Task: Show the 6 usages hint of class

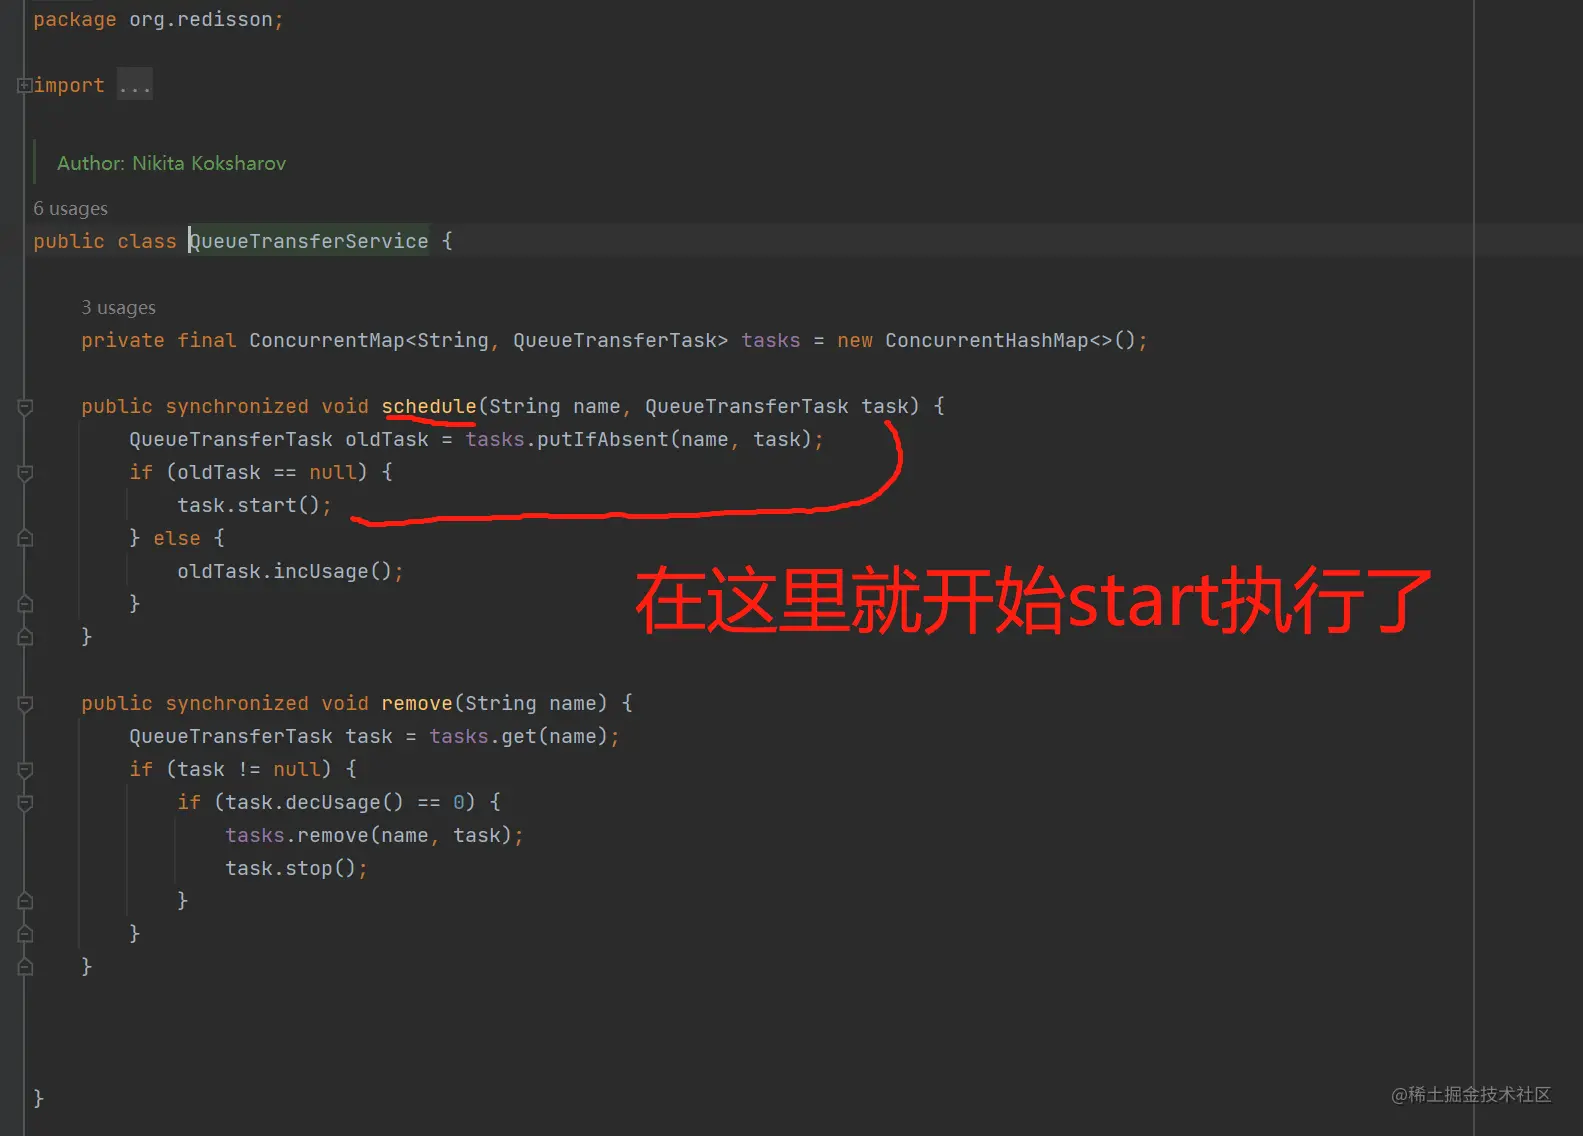Action: (x=70, y=209)
